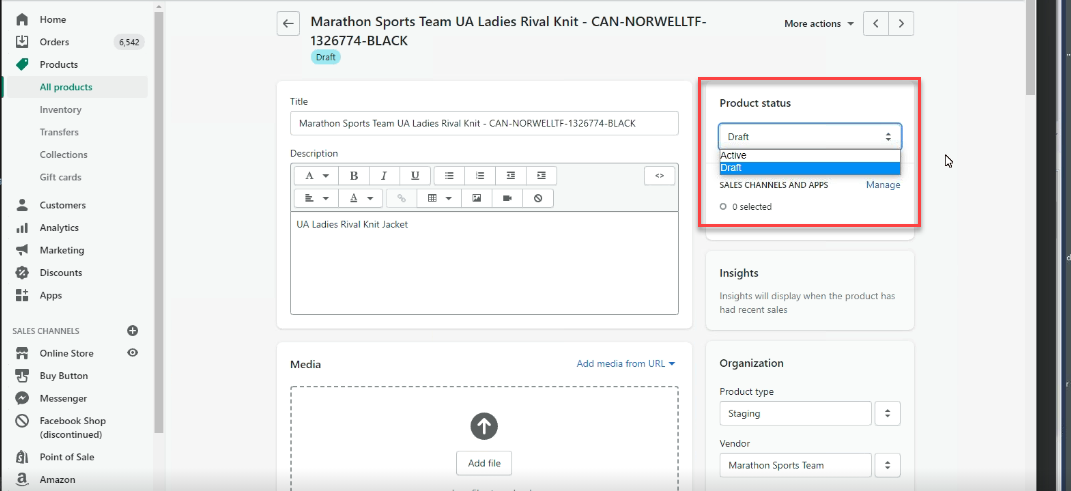Open the font formatting dropdown
1071x491 pixels.
point(316,176)
